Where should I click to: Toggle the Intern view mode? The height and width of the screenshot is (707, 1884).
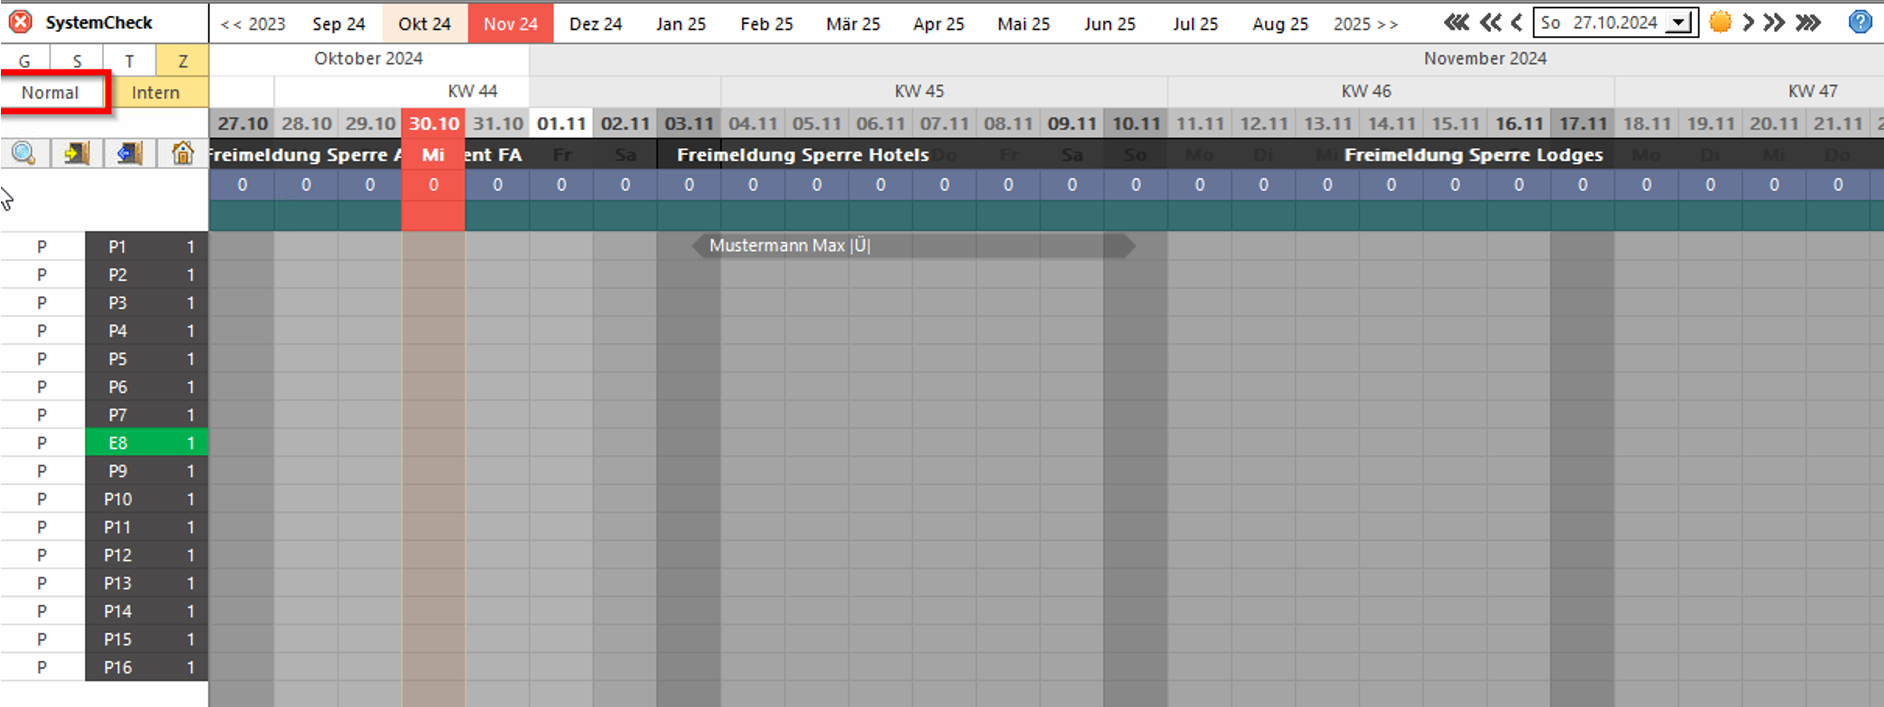pos(156,93)
